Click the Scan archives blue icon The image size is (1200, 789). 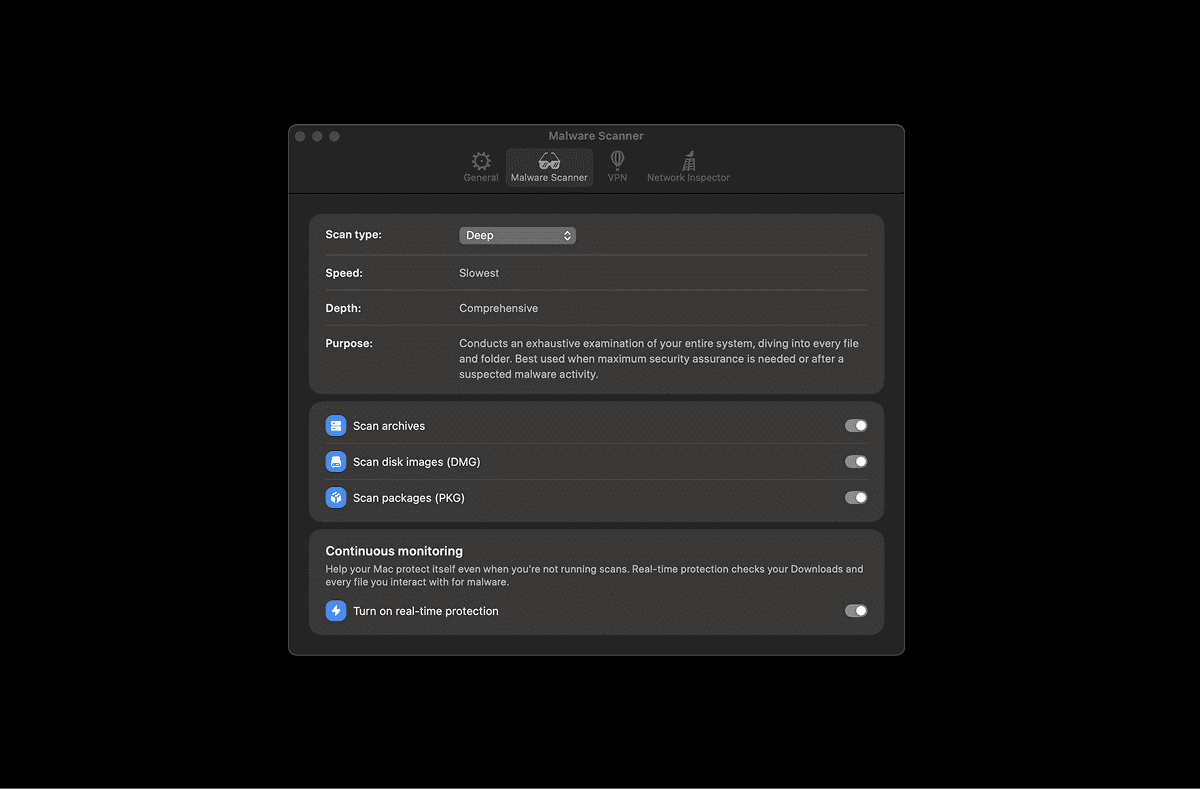coord(336,426)
